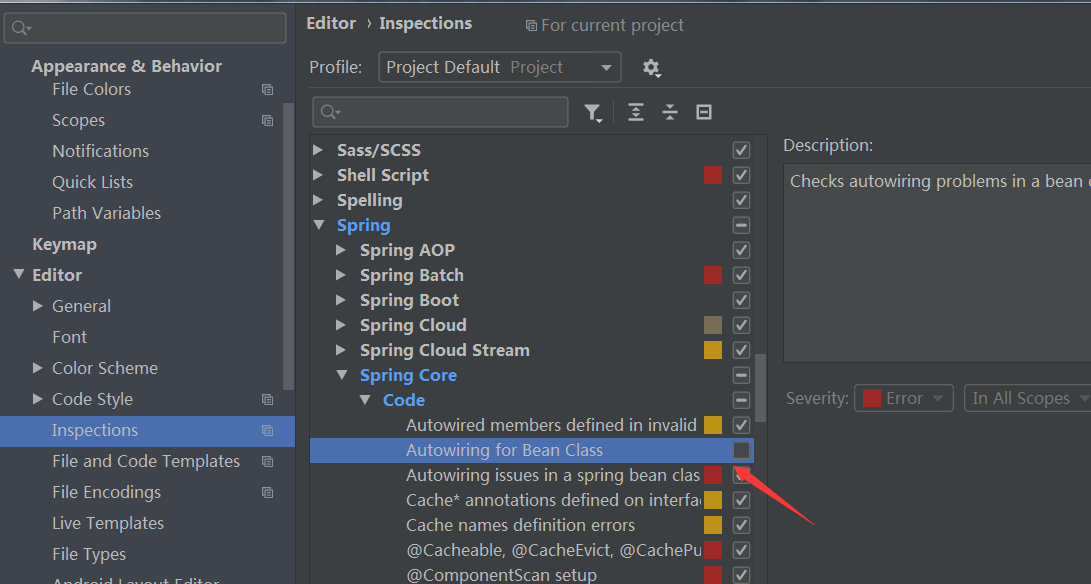Uncheck the Shell Script inspections checkbox

click(x=742, y=175)
